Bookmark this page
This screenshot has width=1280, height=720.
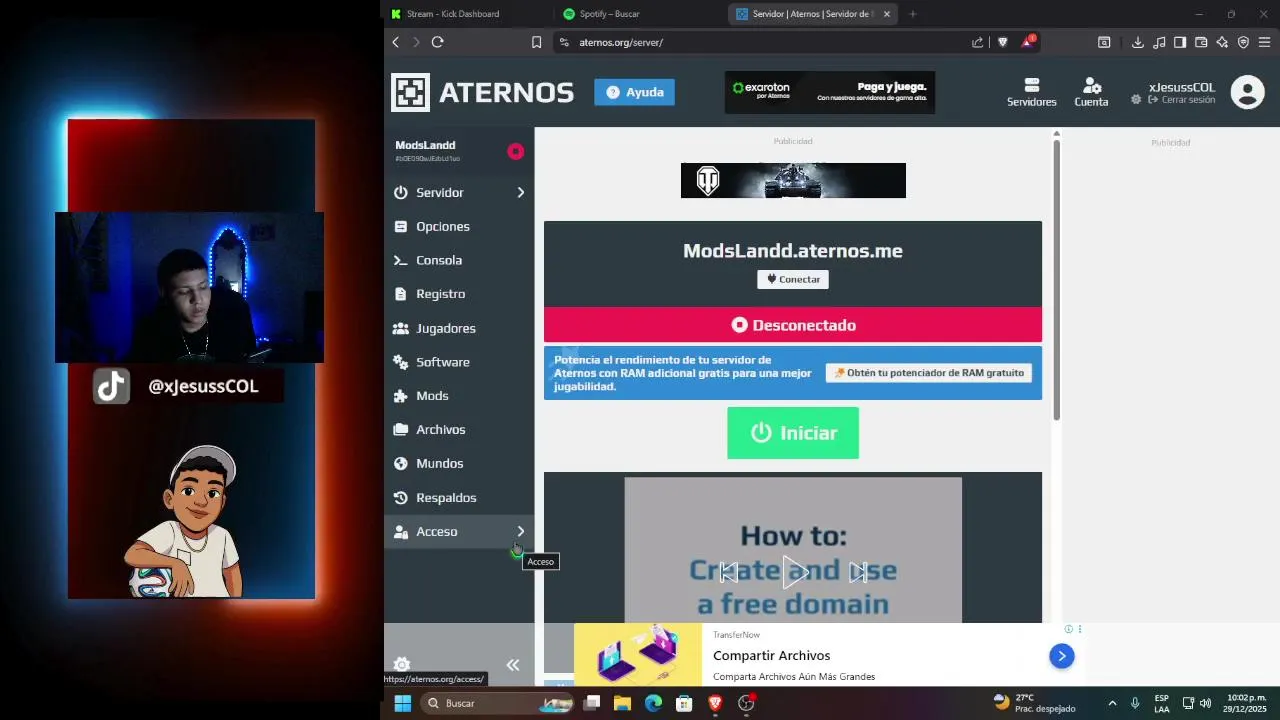tap(536, 42)
